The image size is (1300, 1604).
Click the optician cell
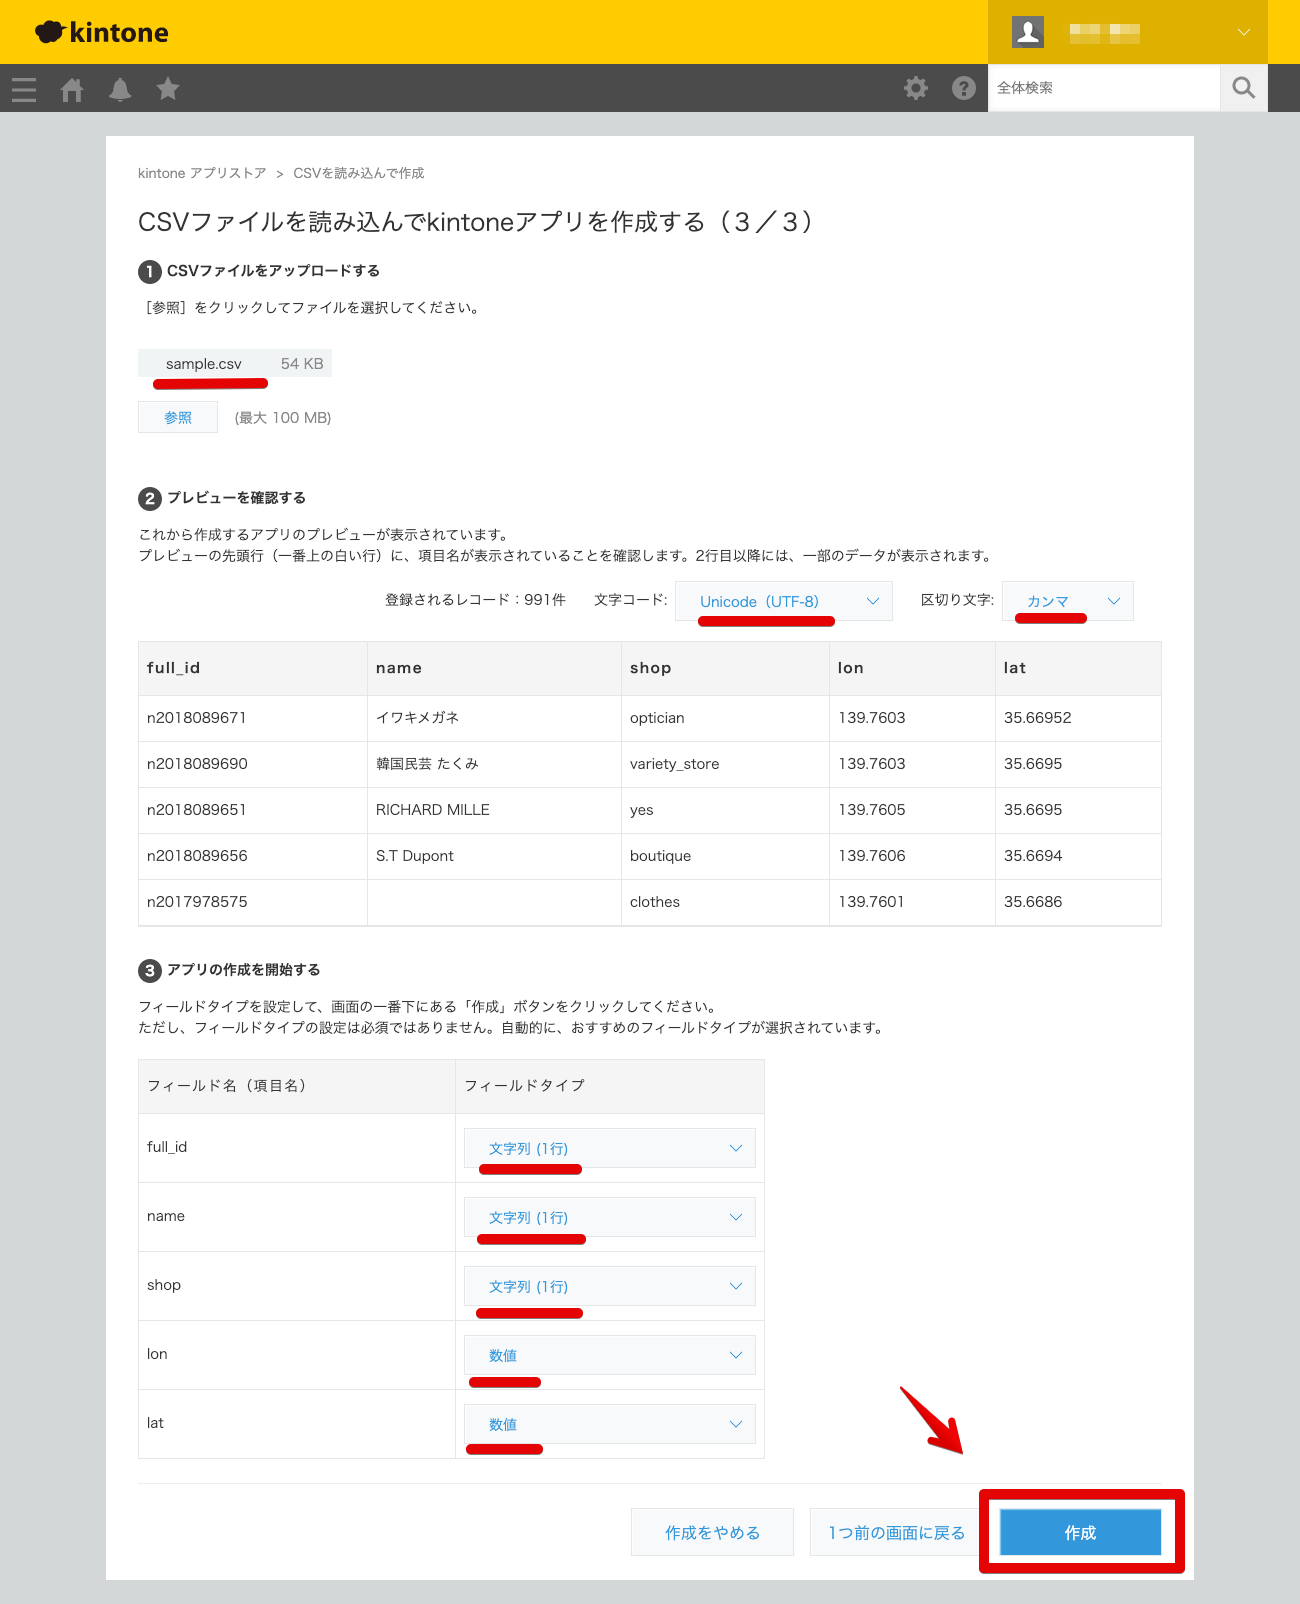click(725, 718)
